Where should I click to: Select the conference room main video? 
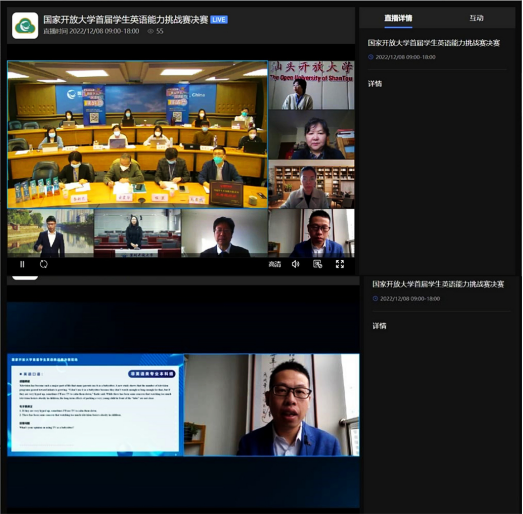137,134
